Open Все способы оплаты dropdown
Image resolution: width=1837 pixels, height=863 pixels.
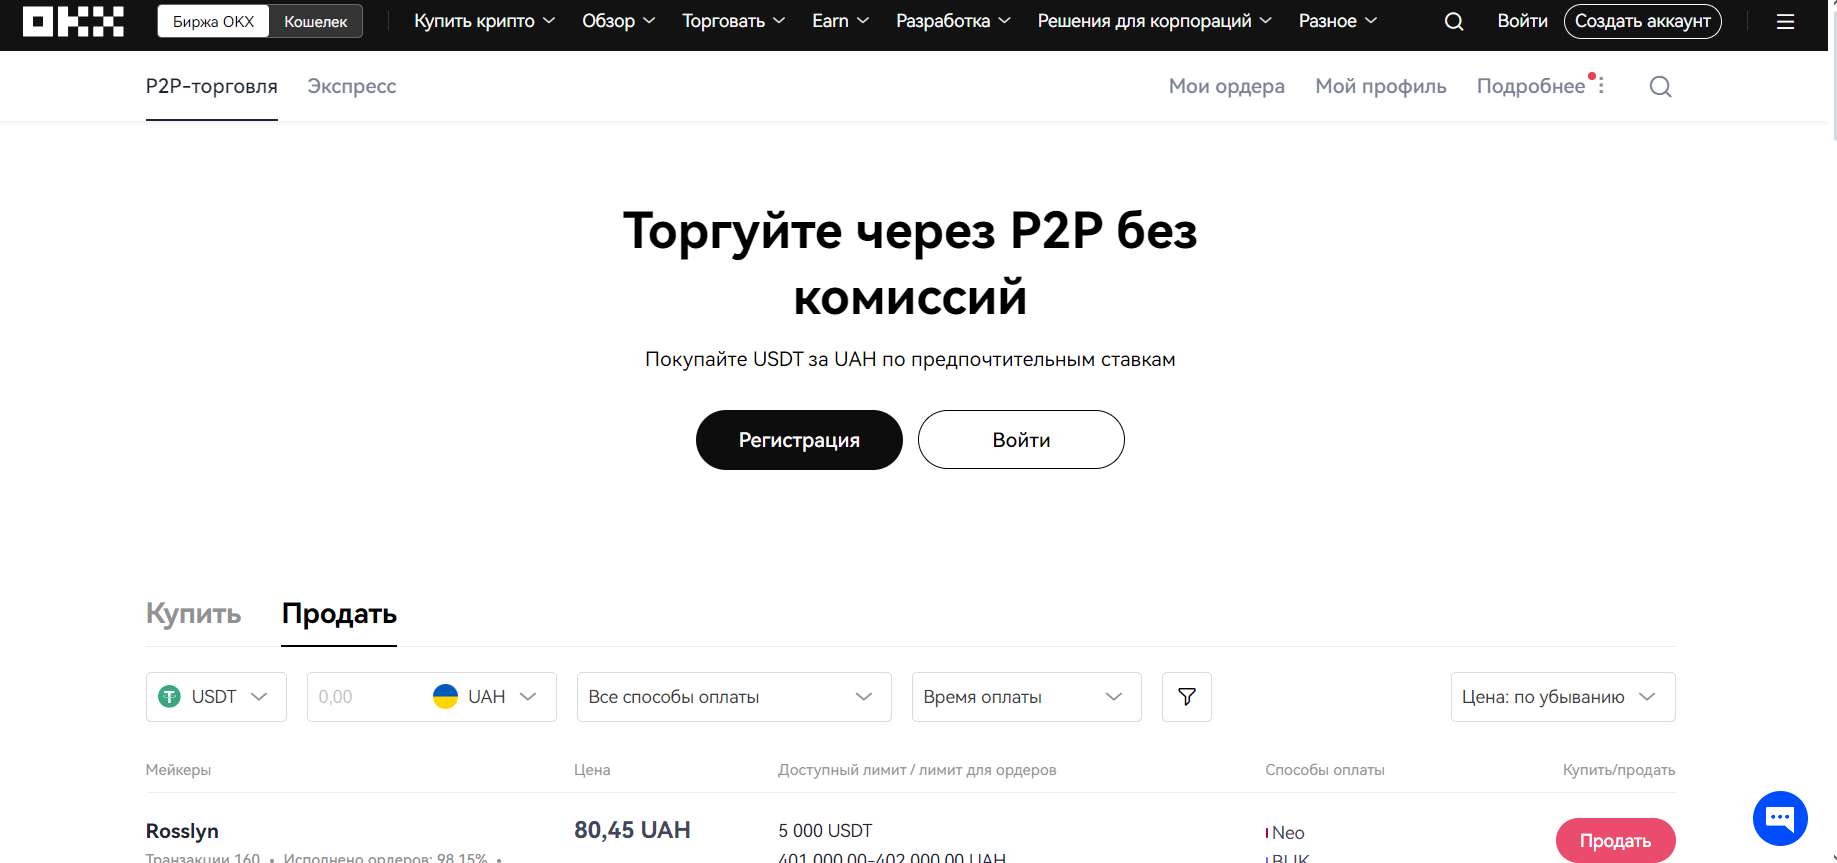734,697
